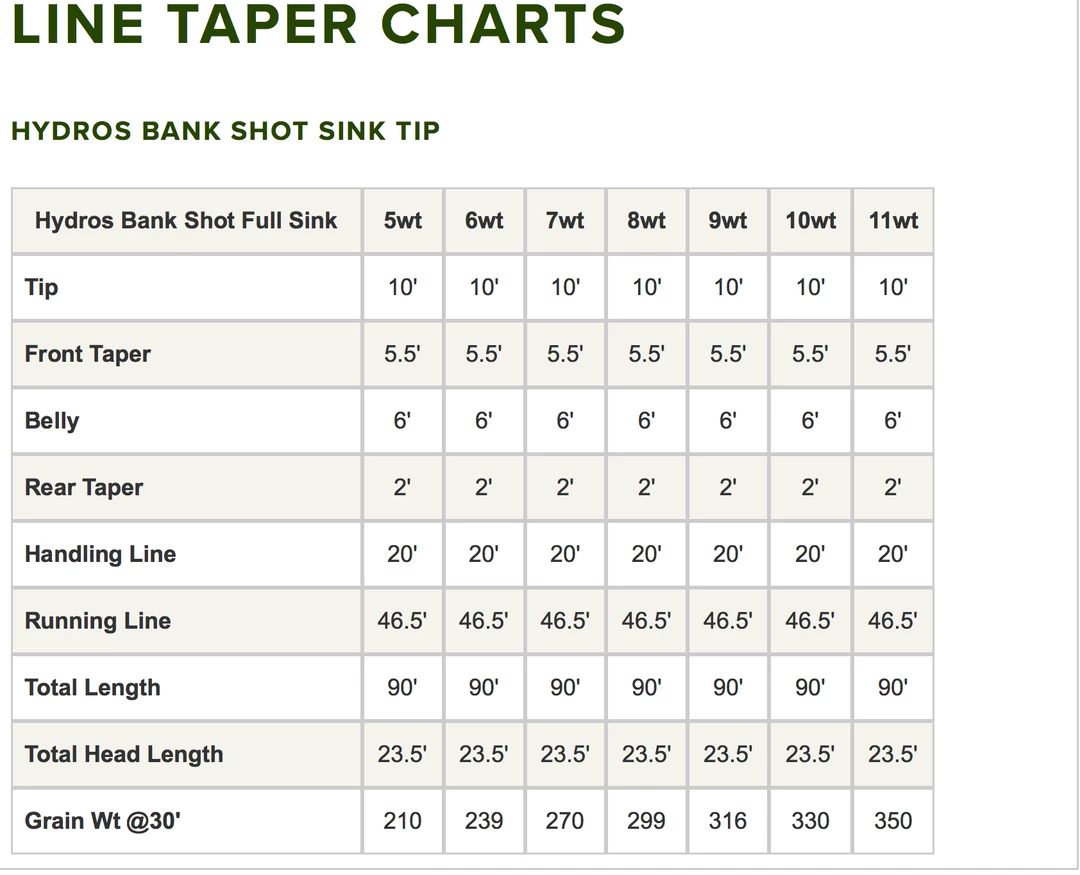Viewport: 1080px width, 875px height.
Task: Click the Running Line row label
Action: click(x=98, y=621)
